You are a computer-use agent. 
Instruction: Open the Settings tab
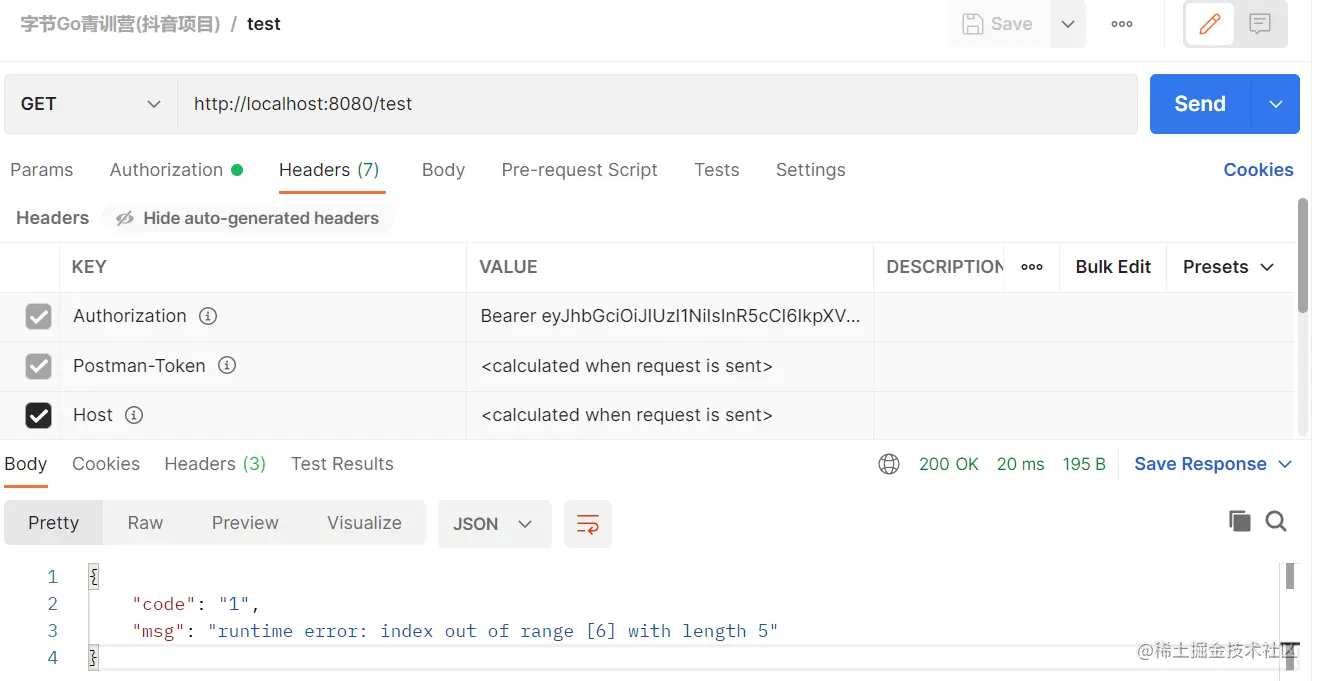(x=811, y=170)
